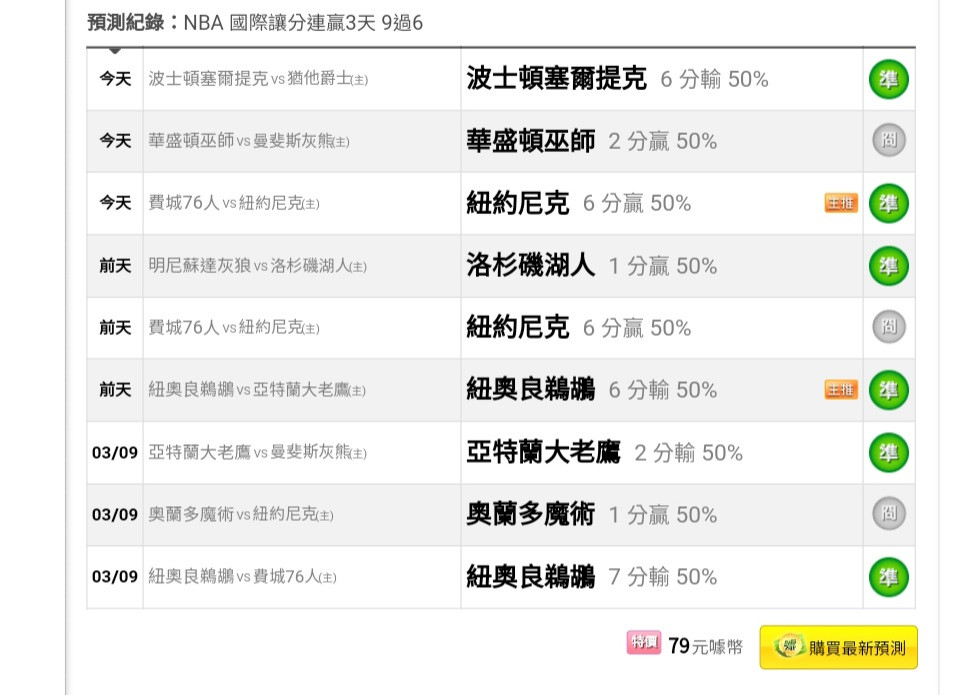972x695 pixels.
Task: Click the 預測紀錄 header title
Action: pyautogui.click(x=126, y=23)
